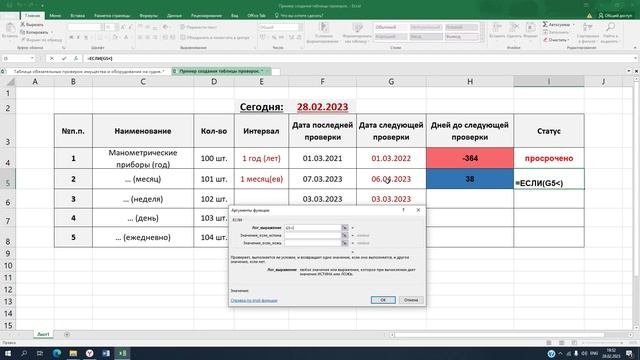Expand the cell styles gallery
The height and width of the screenshot is (360, 640).
pos(482,38)
